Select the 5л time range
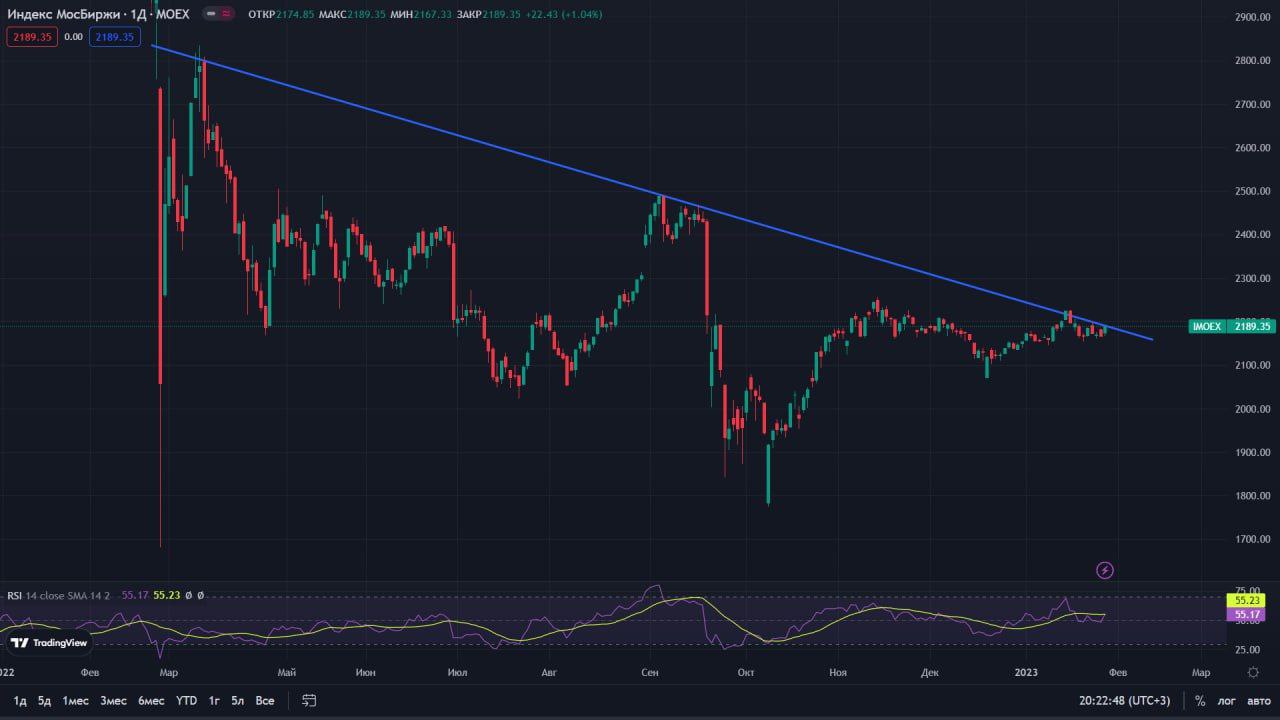Screen dimensions: 1280x720 (x=238, y=701)
